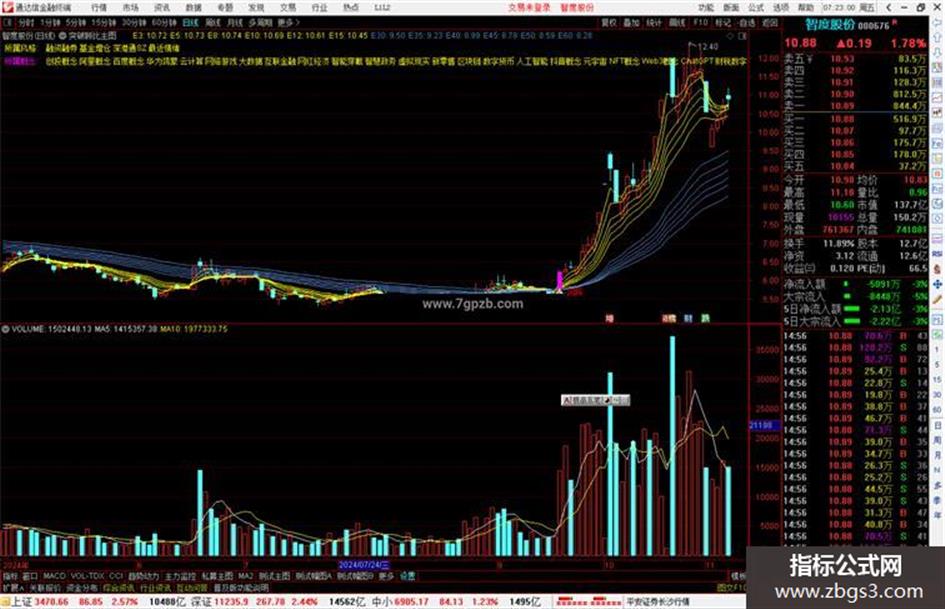Click the purple 所属概念 label
The image size is (945, 609).
[20, 61]
